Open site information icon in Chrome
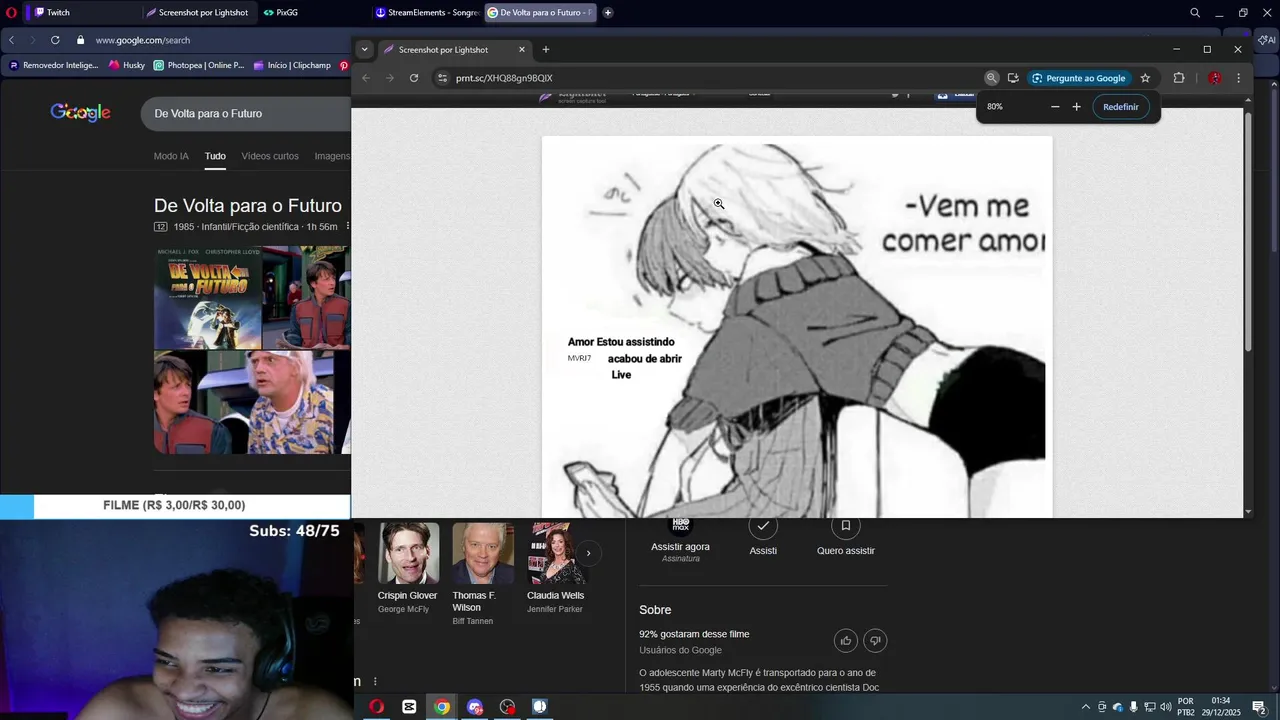The width and height of the screenshot is (1280, 720). click(443, 78)
